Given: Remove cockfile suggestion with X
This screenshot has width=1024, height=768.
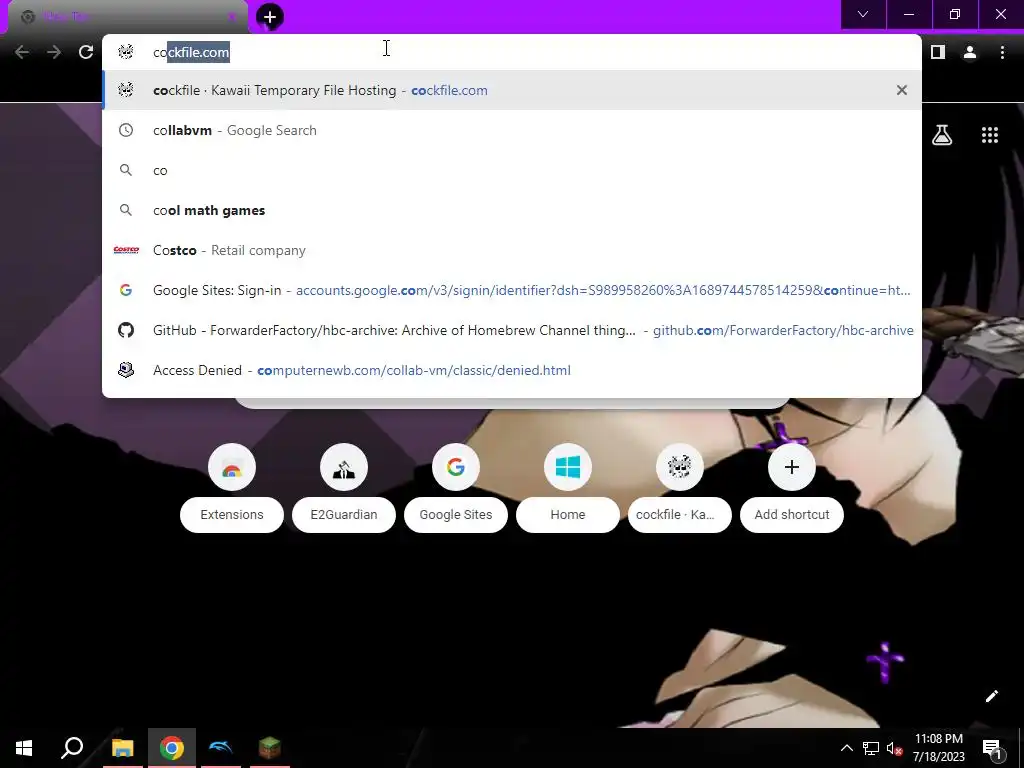Looking at the screenshot, I should tap(902, 90).
